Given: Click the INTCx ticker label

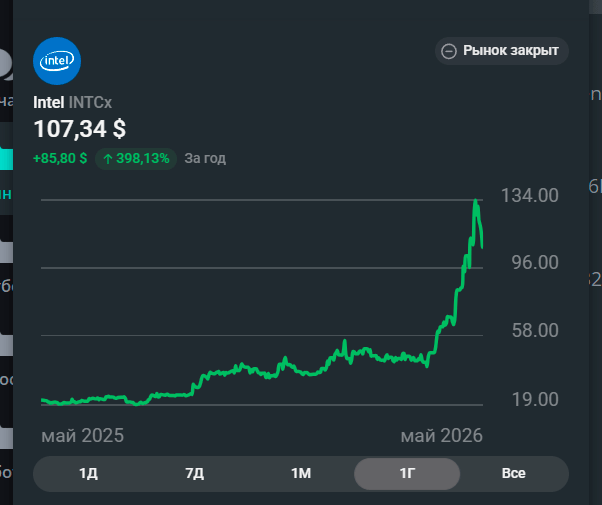Looking at the screenshot, I should click(x=90, y=103).
